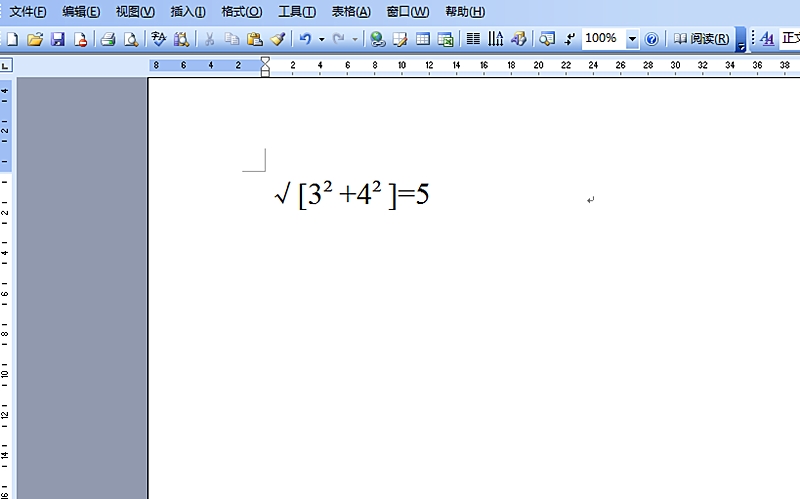
Task: Open the style name box showing 正文
Action: 790,38
